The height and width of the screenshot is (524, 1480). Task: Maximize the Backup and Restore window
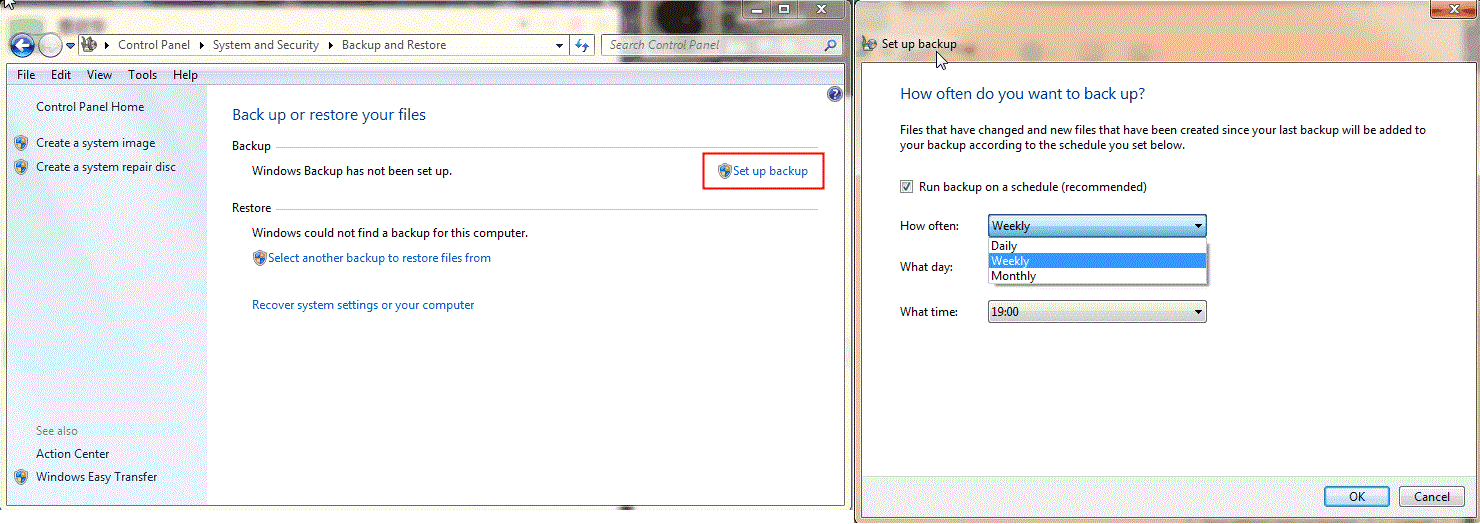coord(784,8)
